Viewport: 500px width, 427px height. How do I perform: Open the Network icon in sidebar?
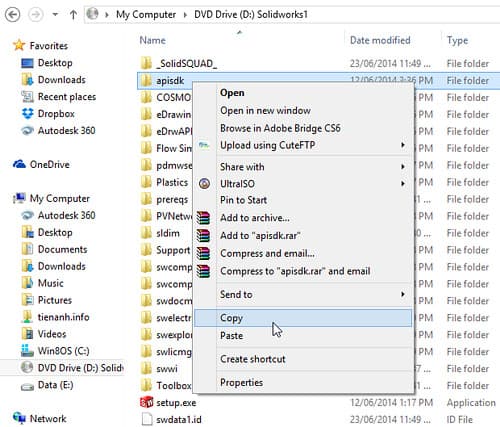tap(19, 418)
